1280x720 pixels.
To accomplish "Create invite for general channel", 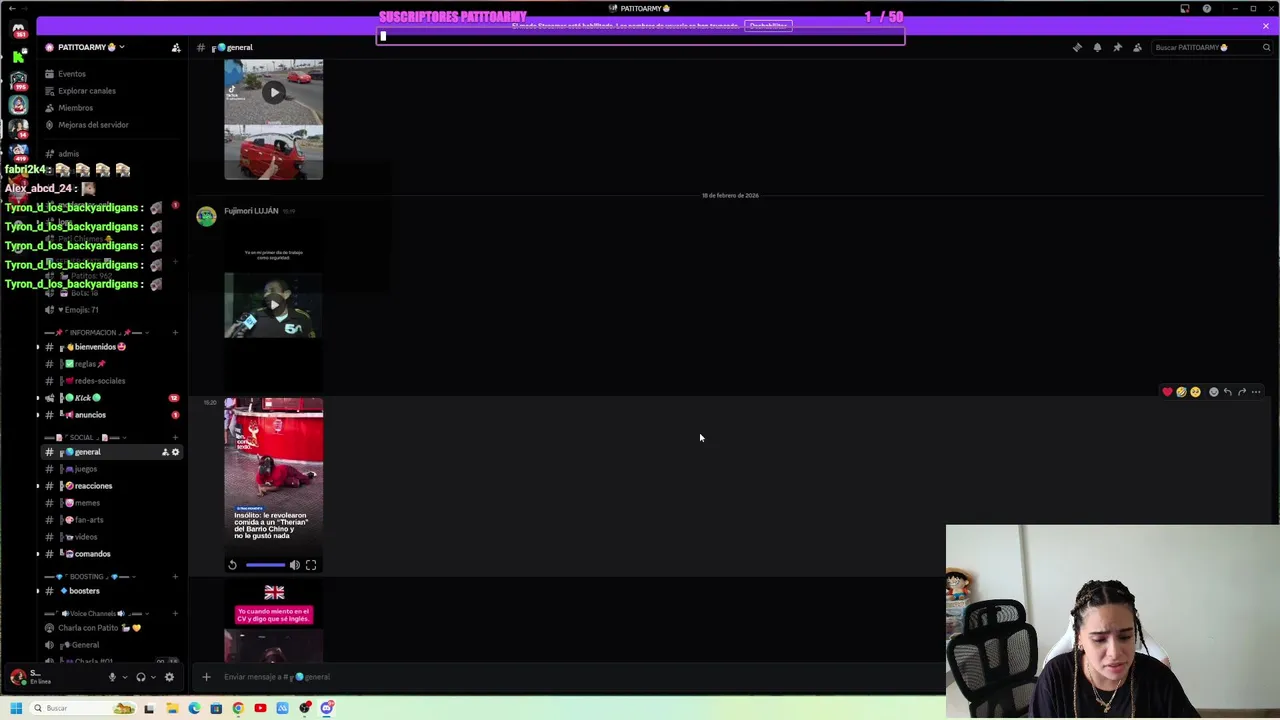I will tap(165, 452).
